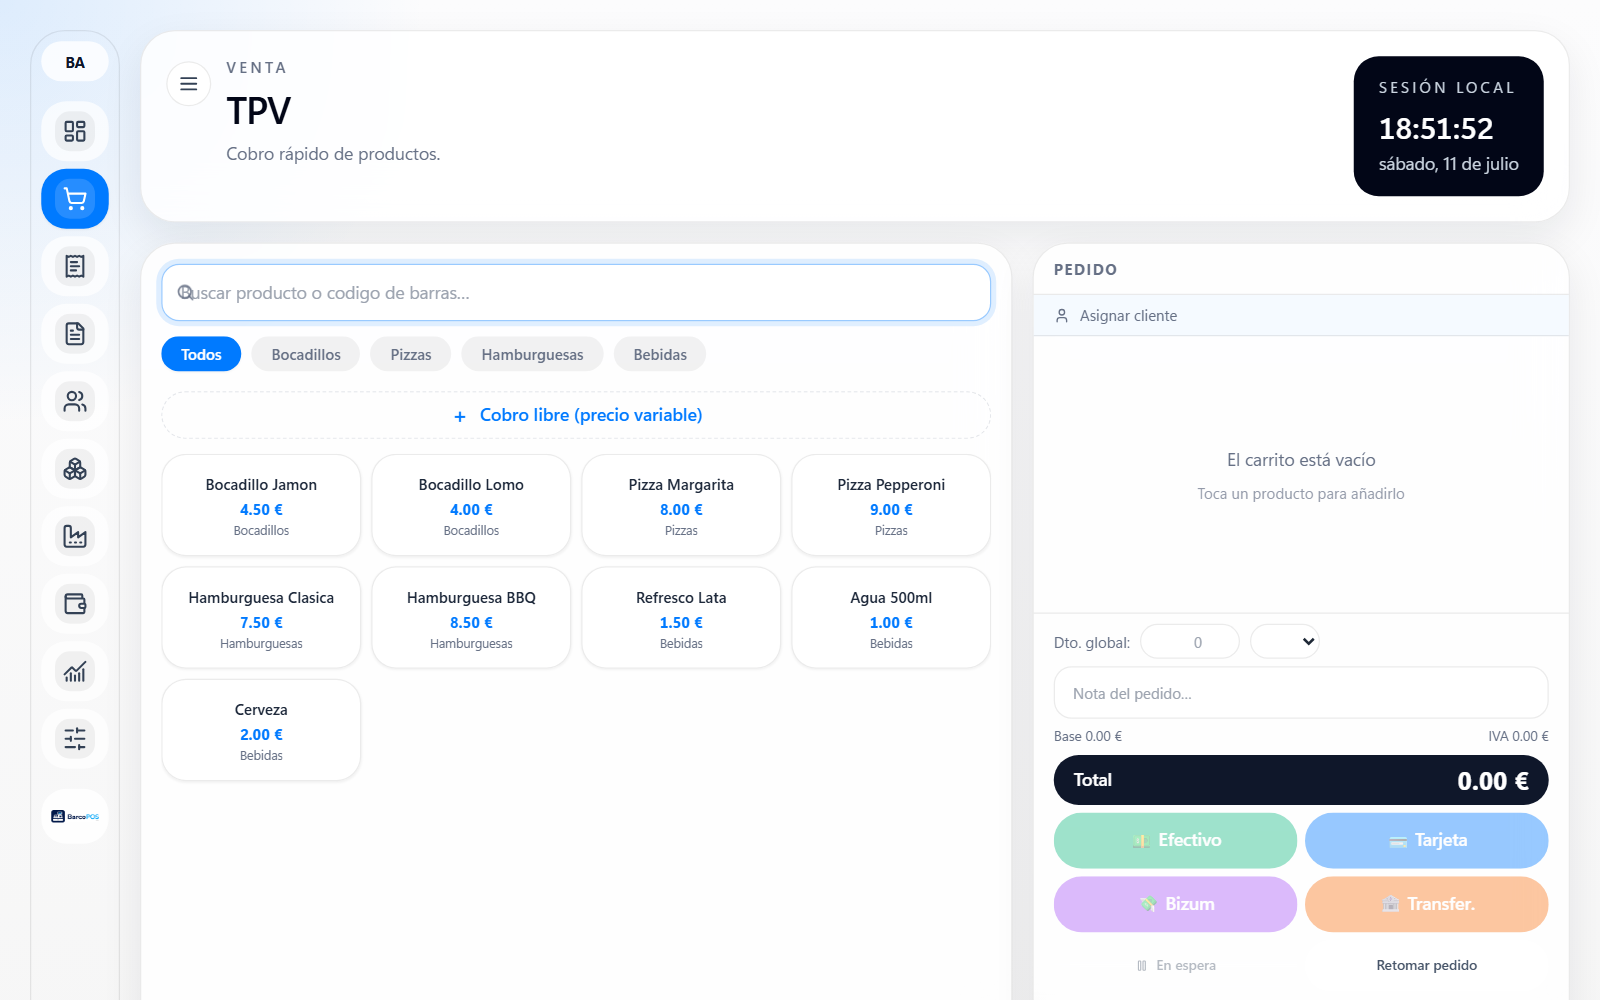Open the customers people sidebar icon
Screen dimensions: 1600x1000
75,401
